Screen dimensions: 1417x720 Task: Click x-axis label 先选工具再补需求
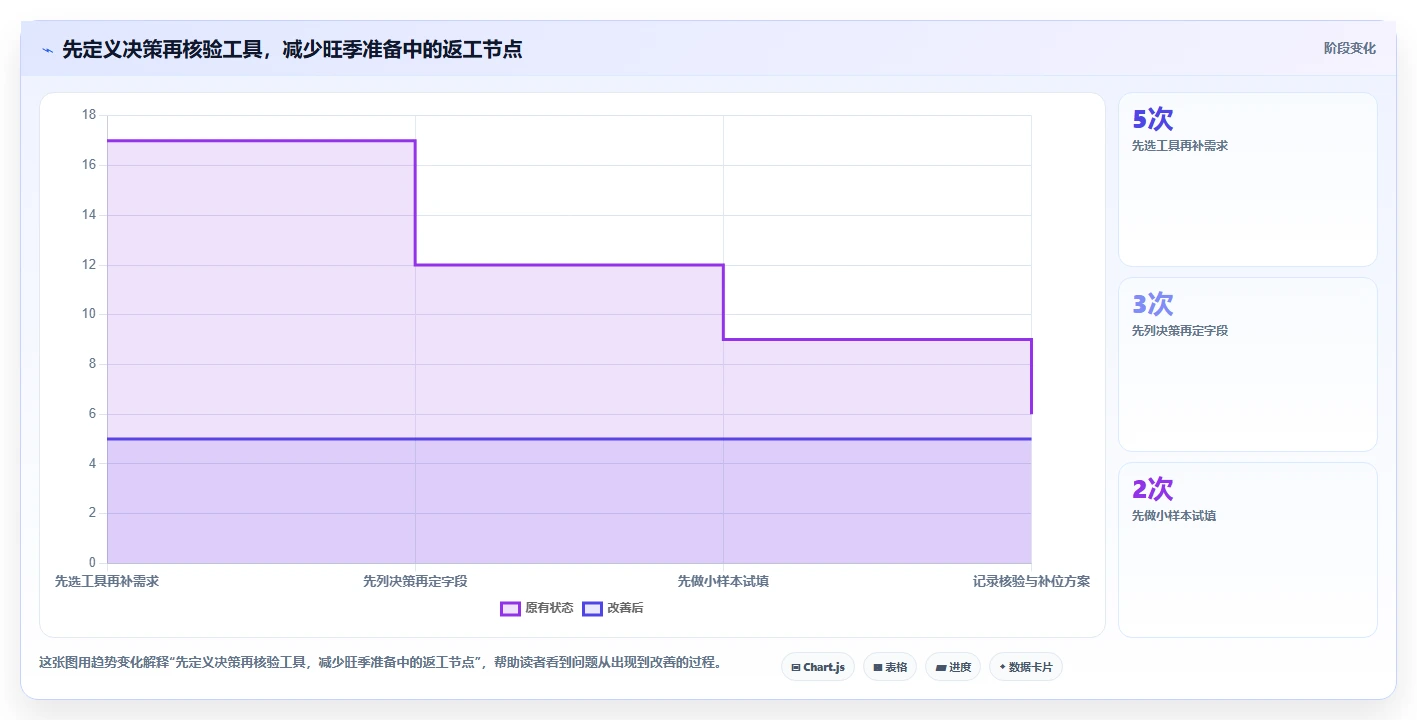pos(107,581)
